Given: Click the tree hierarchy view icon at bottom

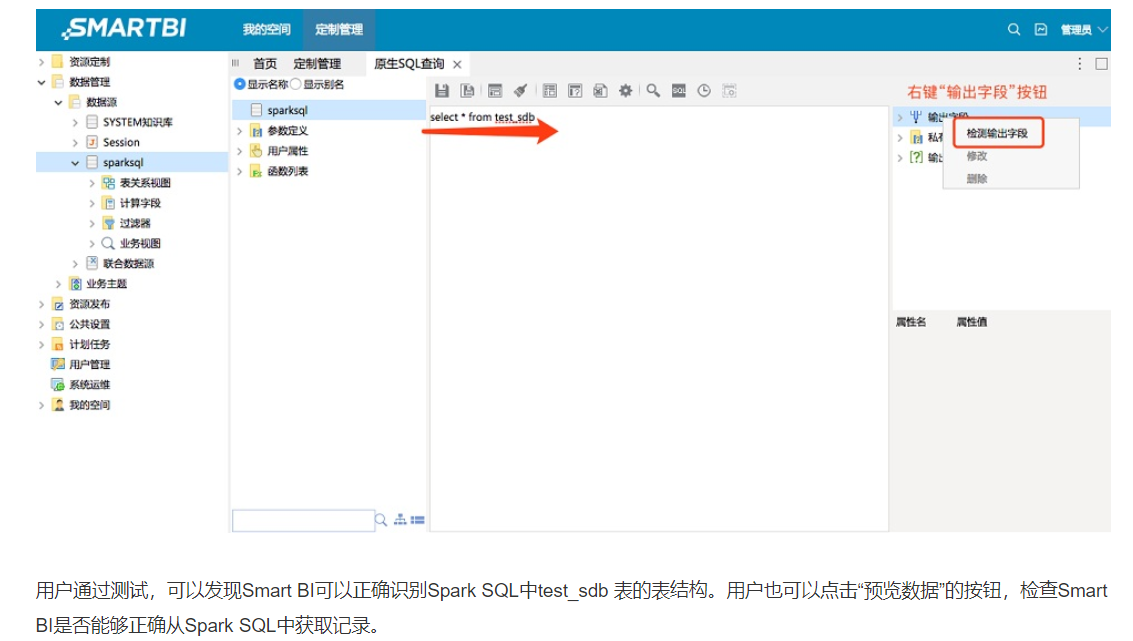Looking at the screenshot, I should [400, 520].
